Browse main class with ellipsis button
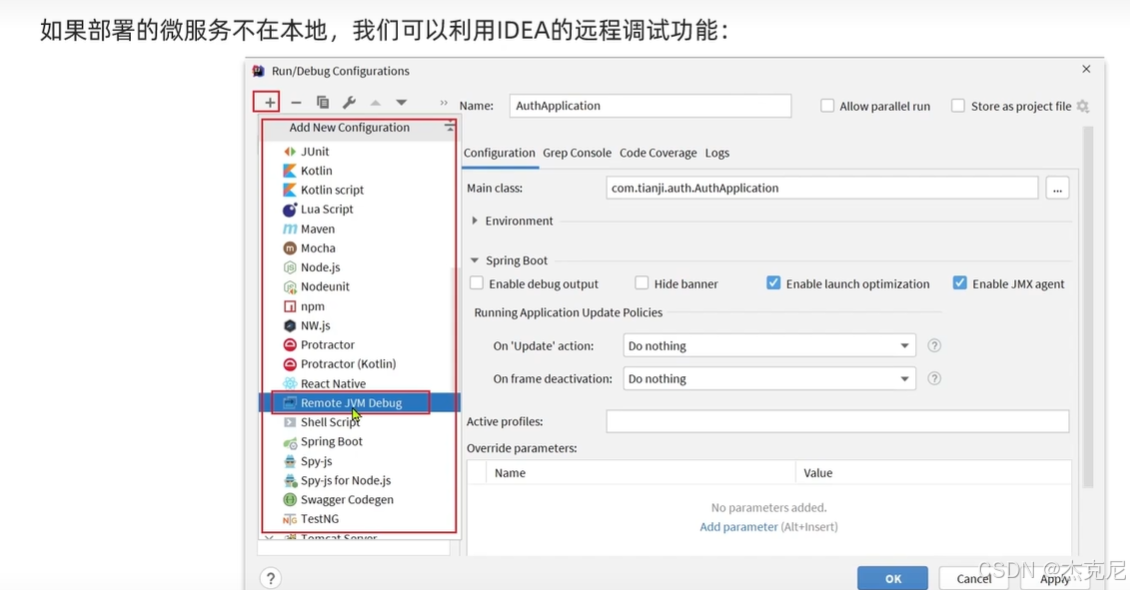Viewport: 1130px width, 590px height. [1057, 188]
